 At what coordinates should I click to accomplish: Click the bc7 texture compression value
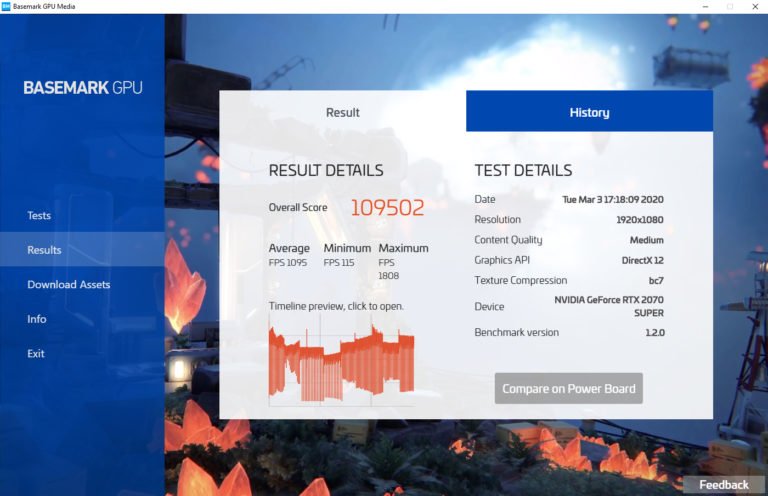tap(656, 281)
